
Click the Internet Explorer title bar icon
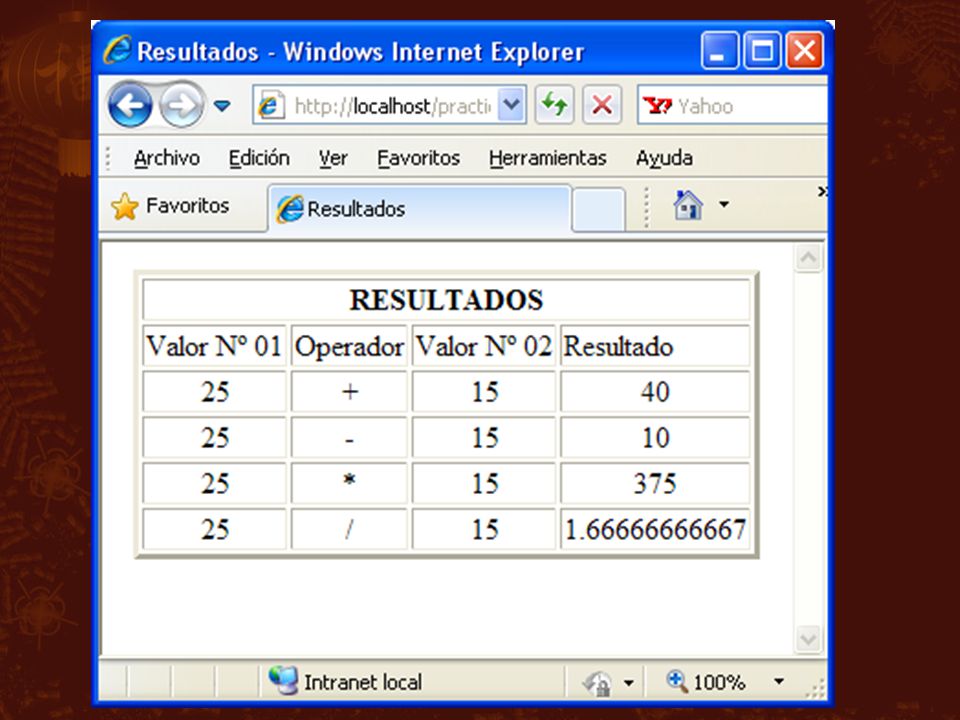pos(117,50)
